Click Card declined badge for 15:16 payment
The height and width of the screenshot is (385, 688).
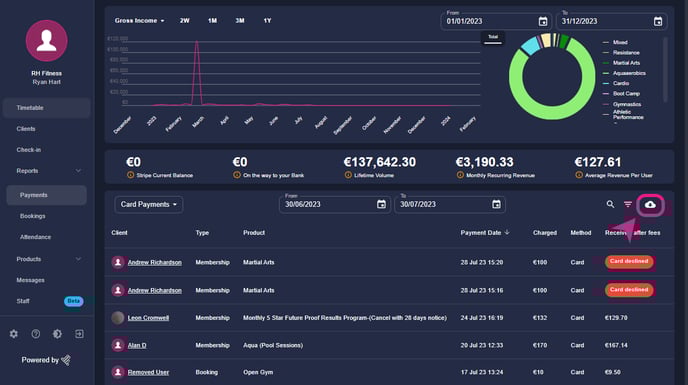point(629,290)
